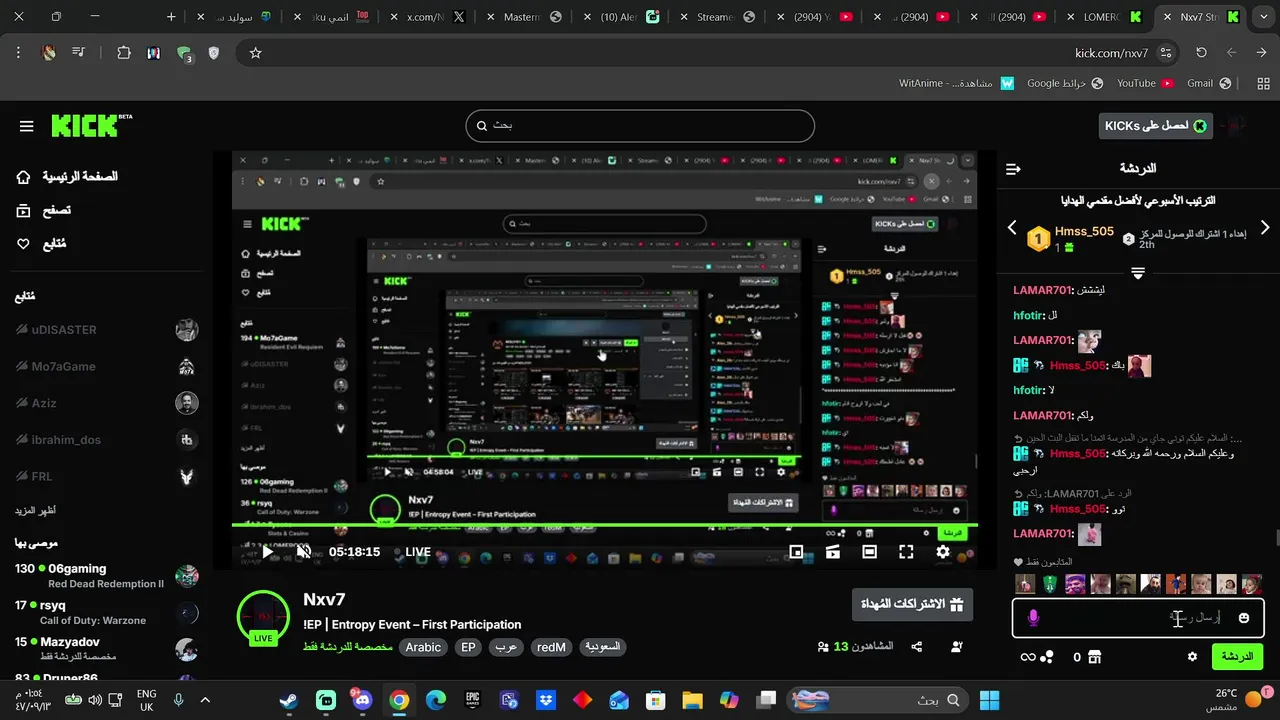The image size is (1280, 720).
Task: Open recommended channel Mazyadov
Action: [106, 648]
